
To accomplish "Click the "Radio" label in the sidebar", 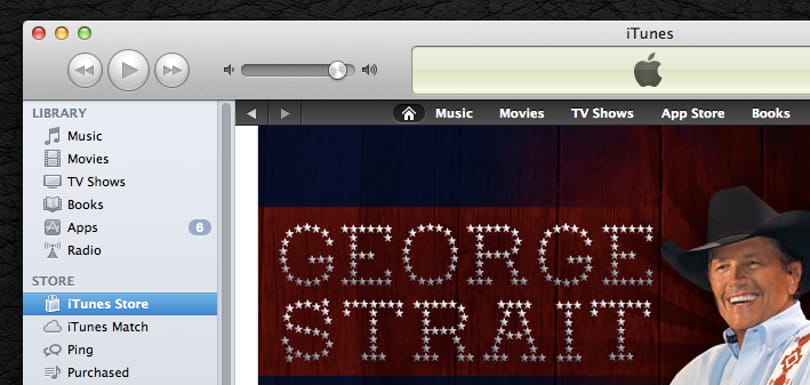I will point(84,250).
